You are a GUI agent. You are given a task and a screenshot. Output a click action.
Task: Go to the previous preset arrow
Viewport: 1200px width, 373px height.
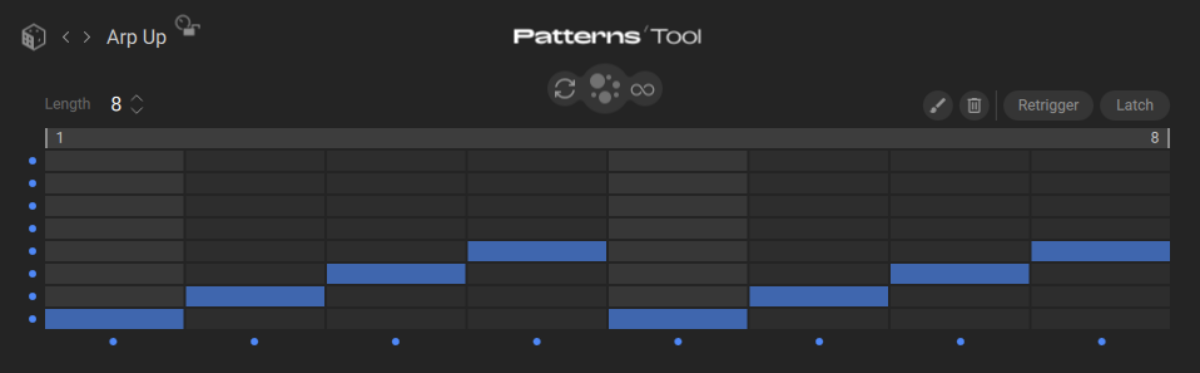[x=66, y=37]
